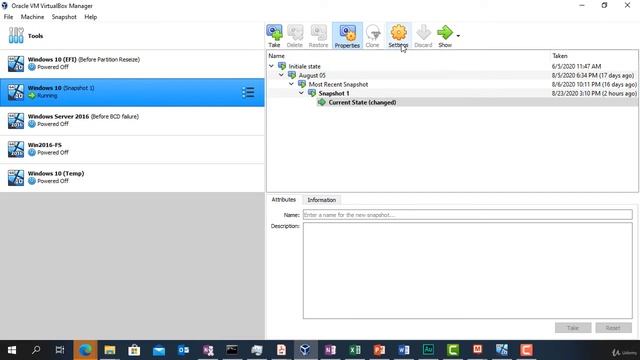Click the Delete snapshot toolbar icon
640x360 pixels.
click(x=295, y=36)
